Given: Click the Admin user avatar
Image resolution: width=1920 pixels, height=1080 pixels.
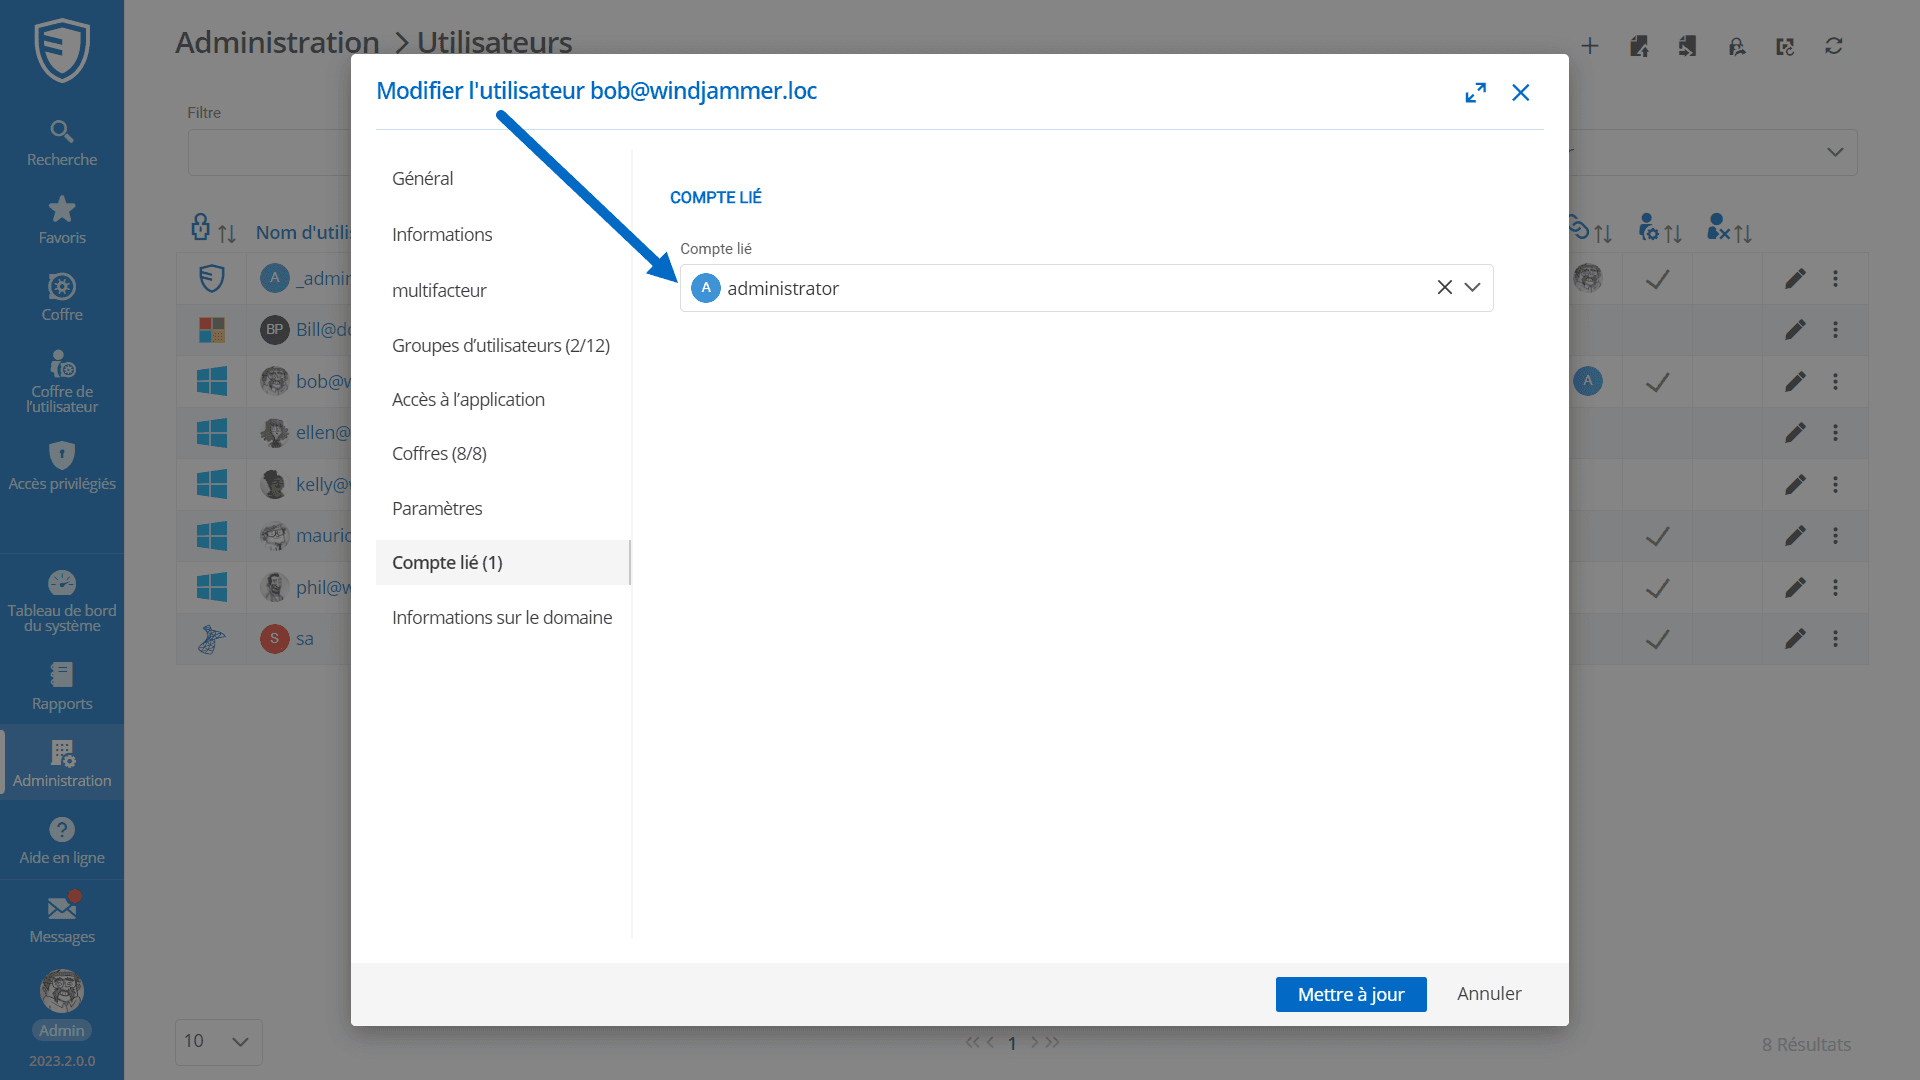Looking at the screenshot, I should 62,991.
